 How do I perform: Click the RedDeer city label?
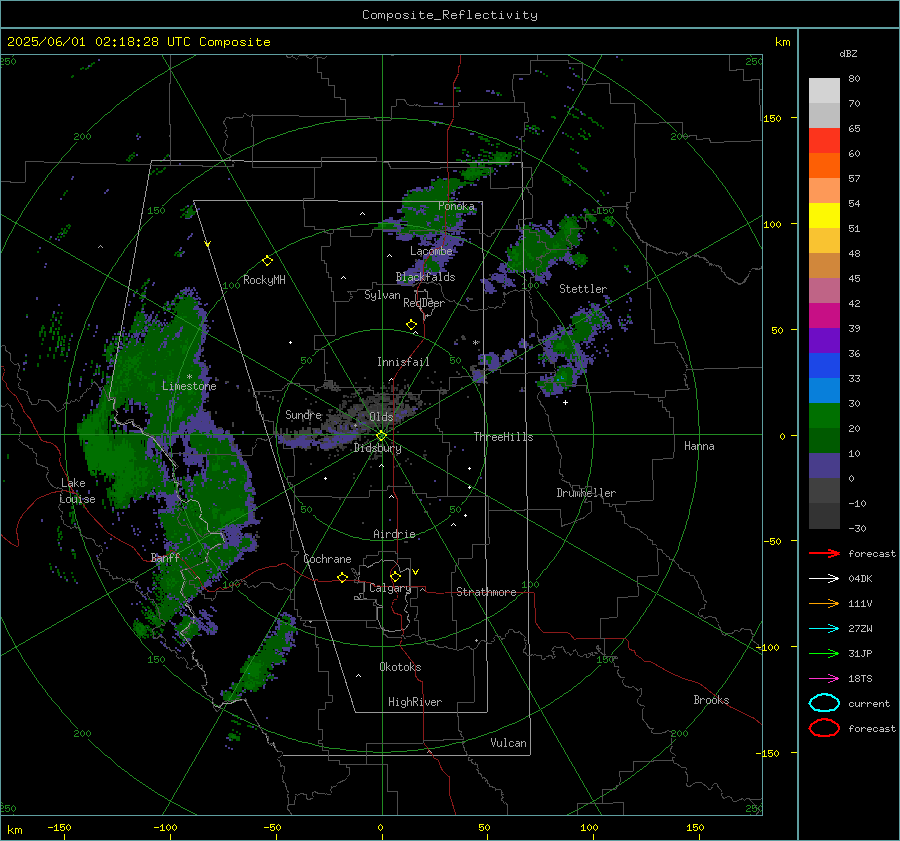(x=424, y=303)
